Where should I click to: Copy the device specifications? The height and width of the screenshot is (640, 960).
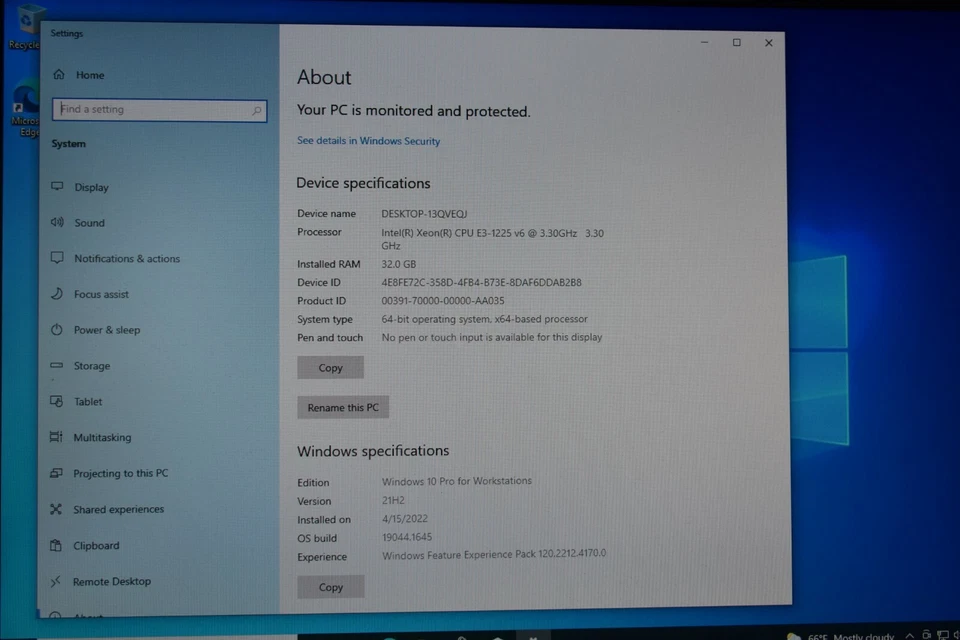coord(331,367)
